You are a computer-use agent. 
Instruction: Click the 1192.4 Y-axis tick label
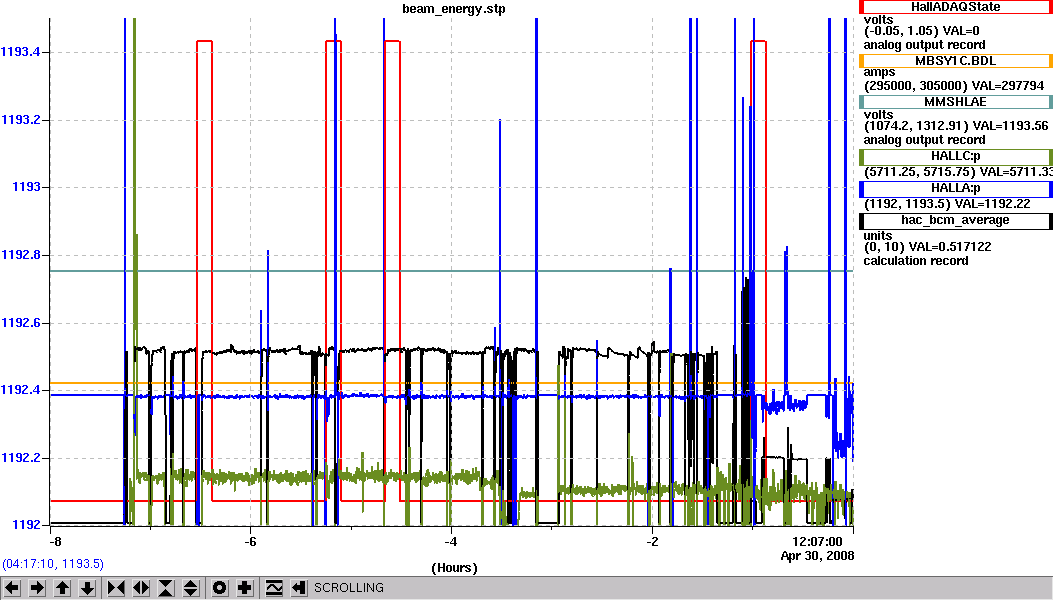tap(21, 390)
